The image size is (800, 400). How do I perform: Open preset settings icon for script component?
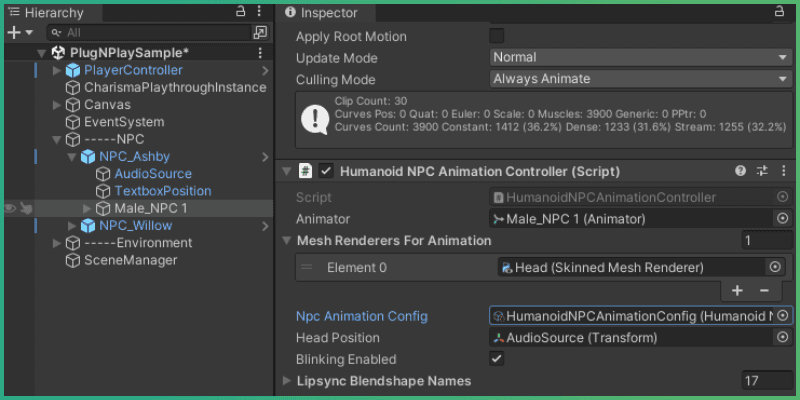(x=762, y=171)
